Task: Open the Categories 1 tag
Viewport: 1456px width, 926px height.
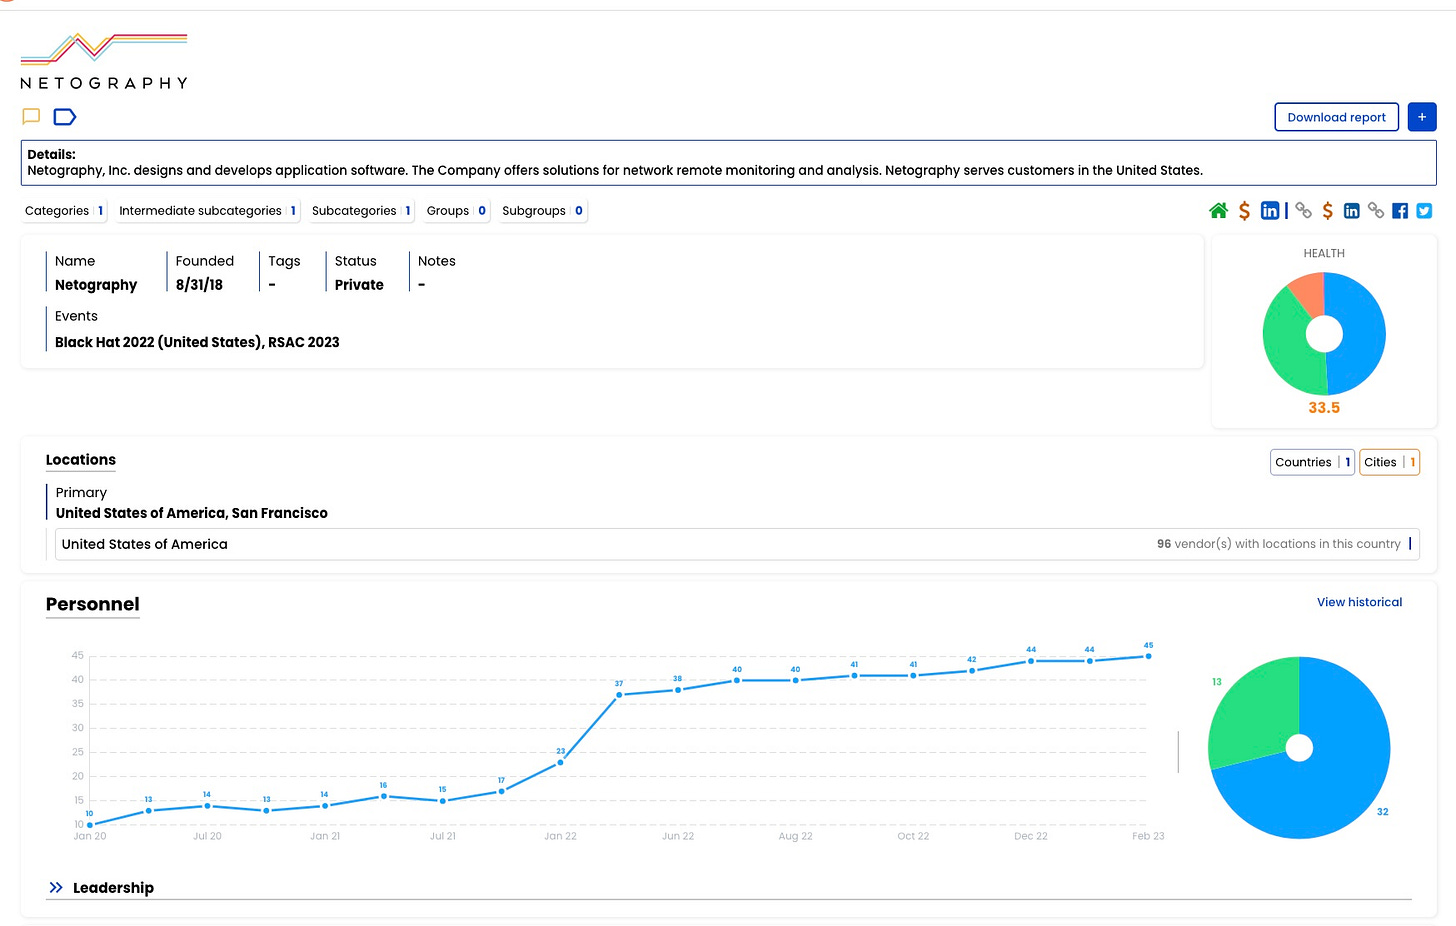Action: tap(64, 211)
